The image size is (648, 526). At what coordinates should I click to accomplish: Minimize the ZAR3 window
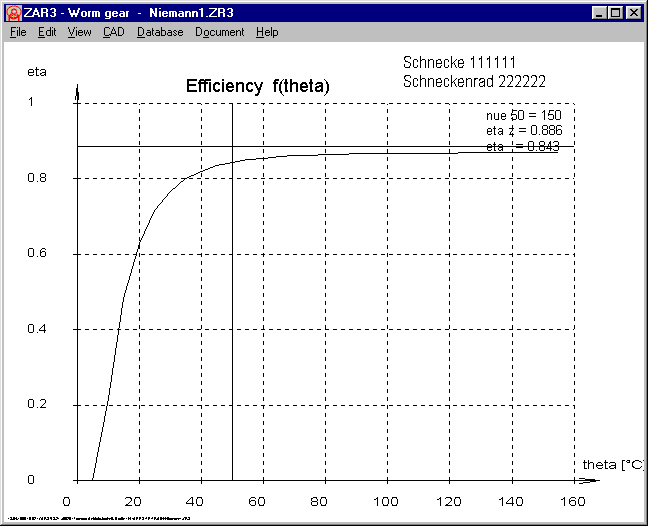(x=597, y=12)
